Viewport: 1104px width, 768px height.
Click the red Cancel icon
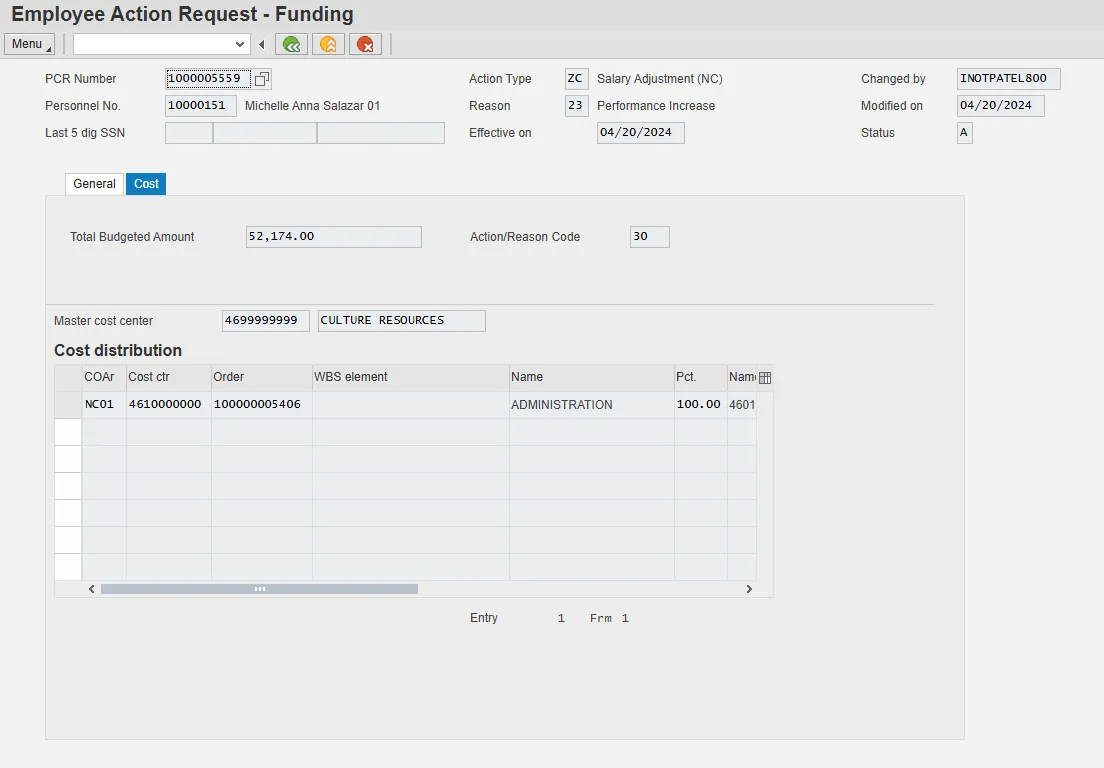[x=365, y=44]
